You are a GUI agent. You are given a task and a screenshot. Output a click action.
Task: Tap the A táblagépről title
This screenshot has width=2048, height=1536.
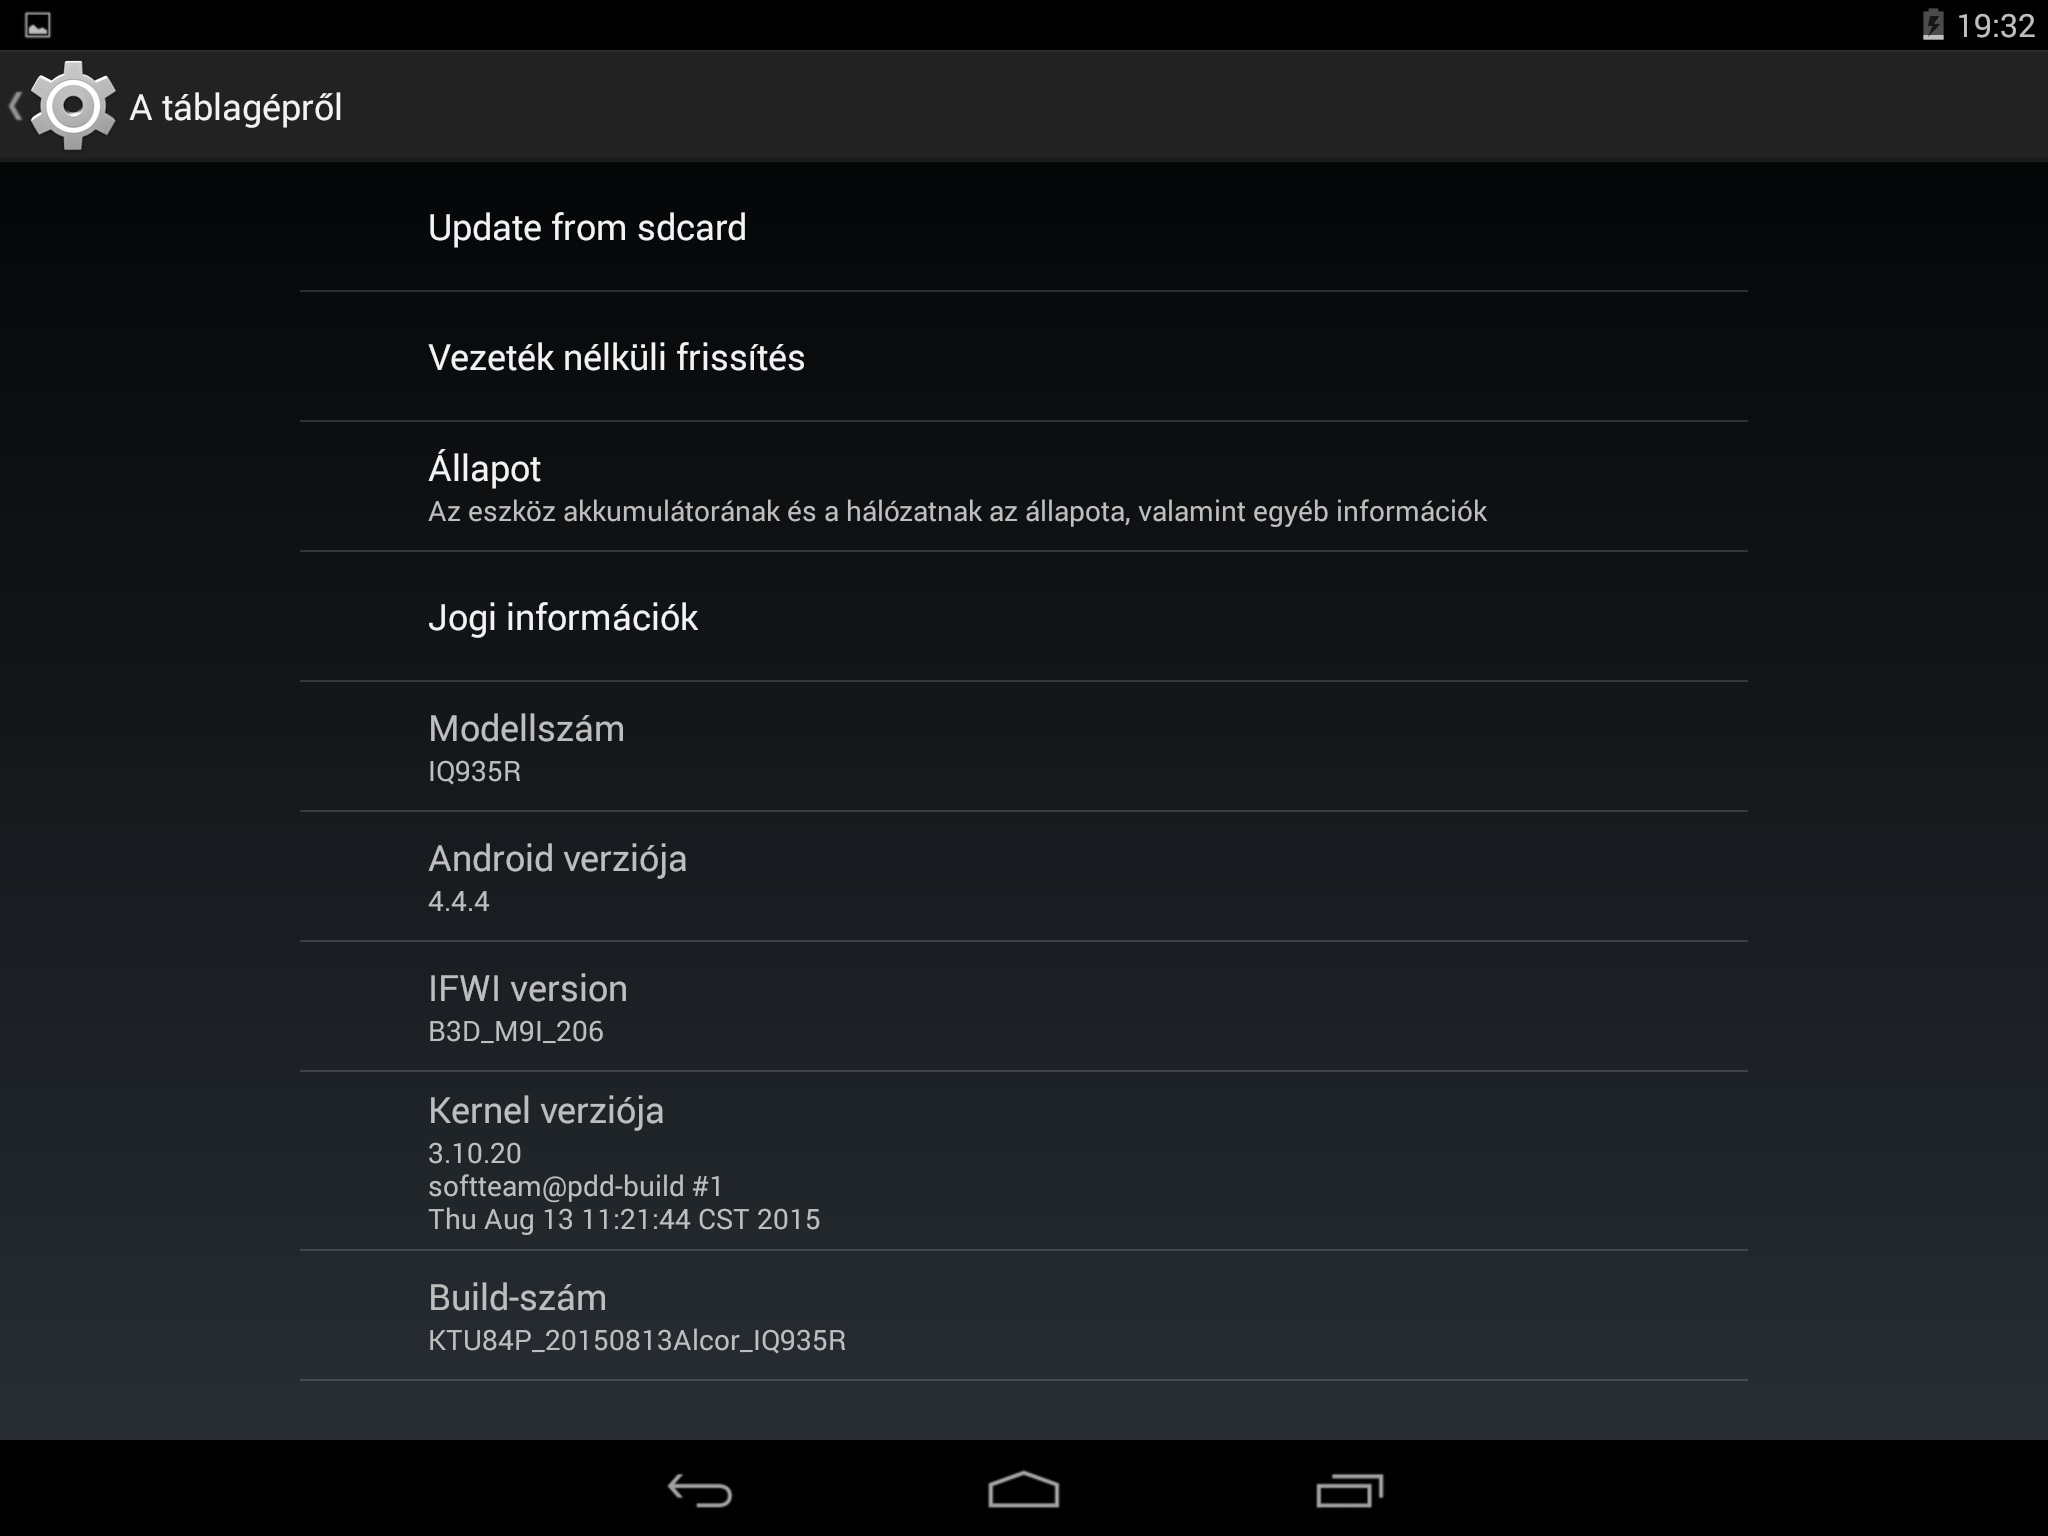click(x=236, y=108)
